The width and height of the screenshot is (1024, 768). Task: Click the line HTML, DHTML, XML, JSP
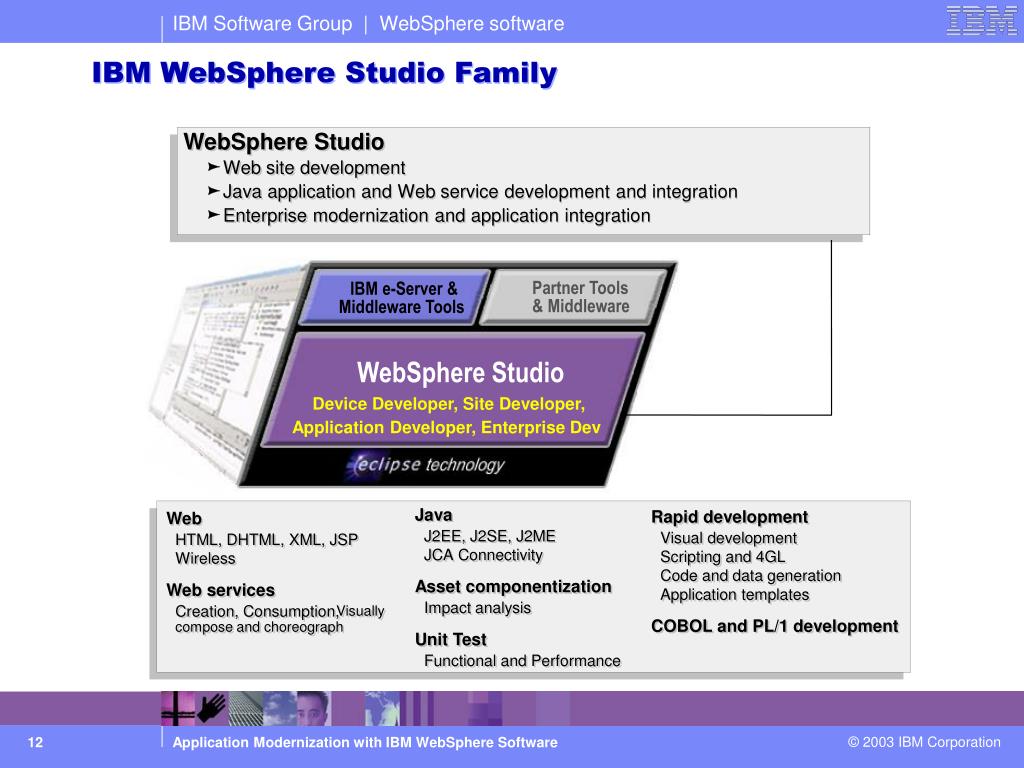click(x=266, y=540)
